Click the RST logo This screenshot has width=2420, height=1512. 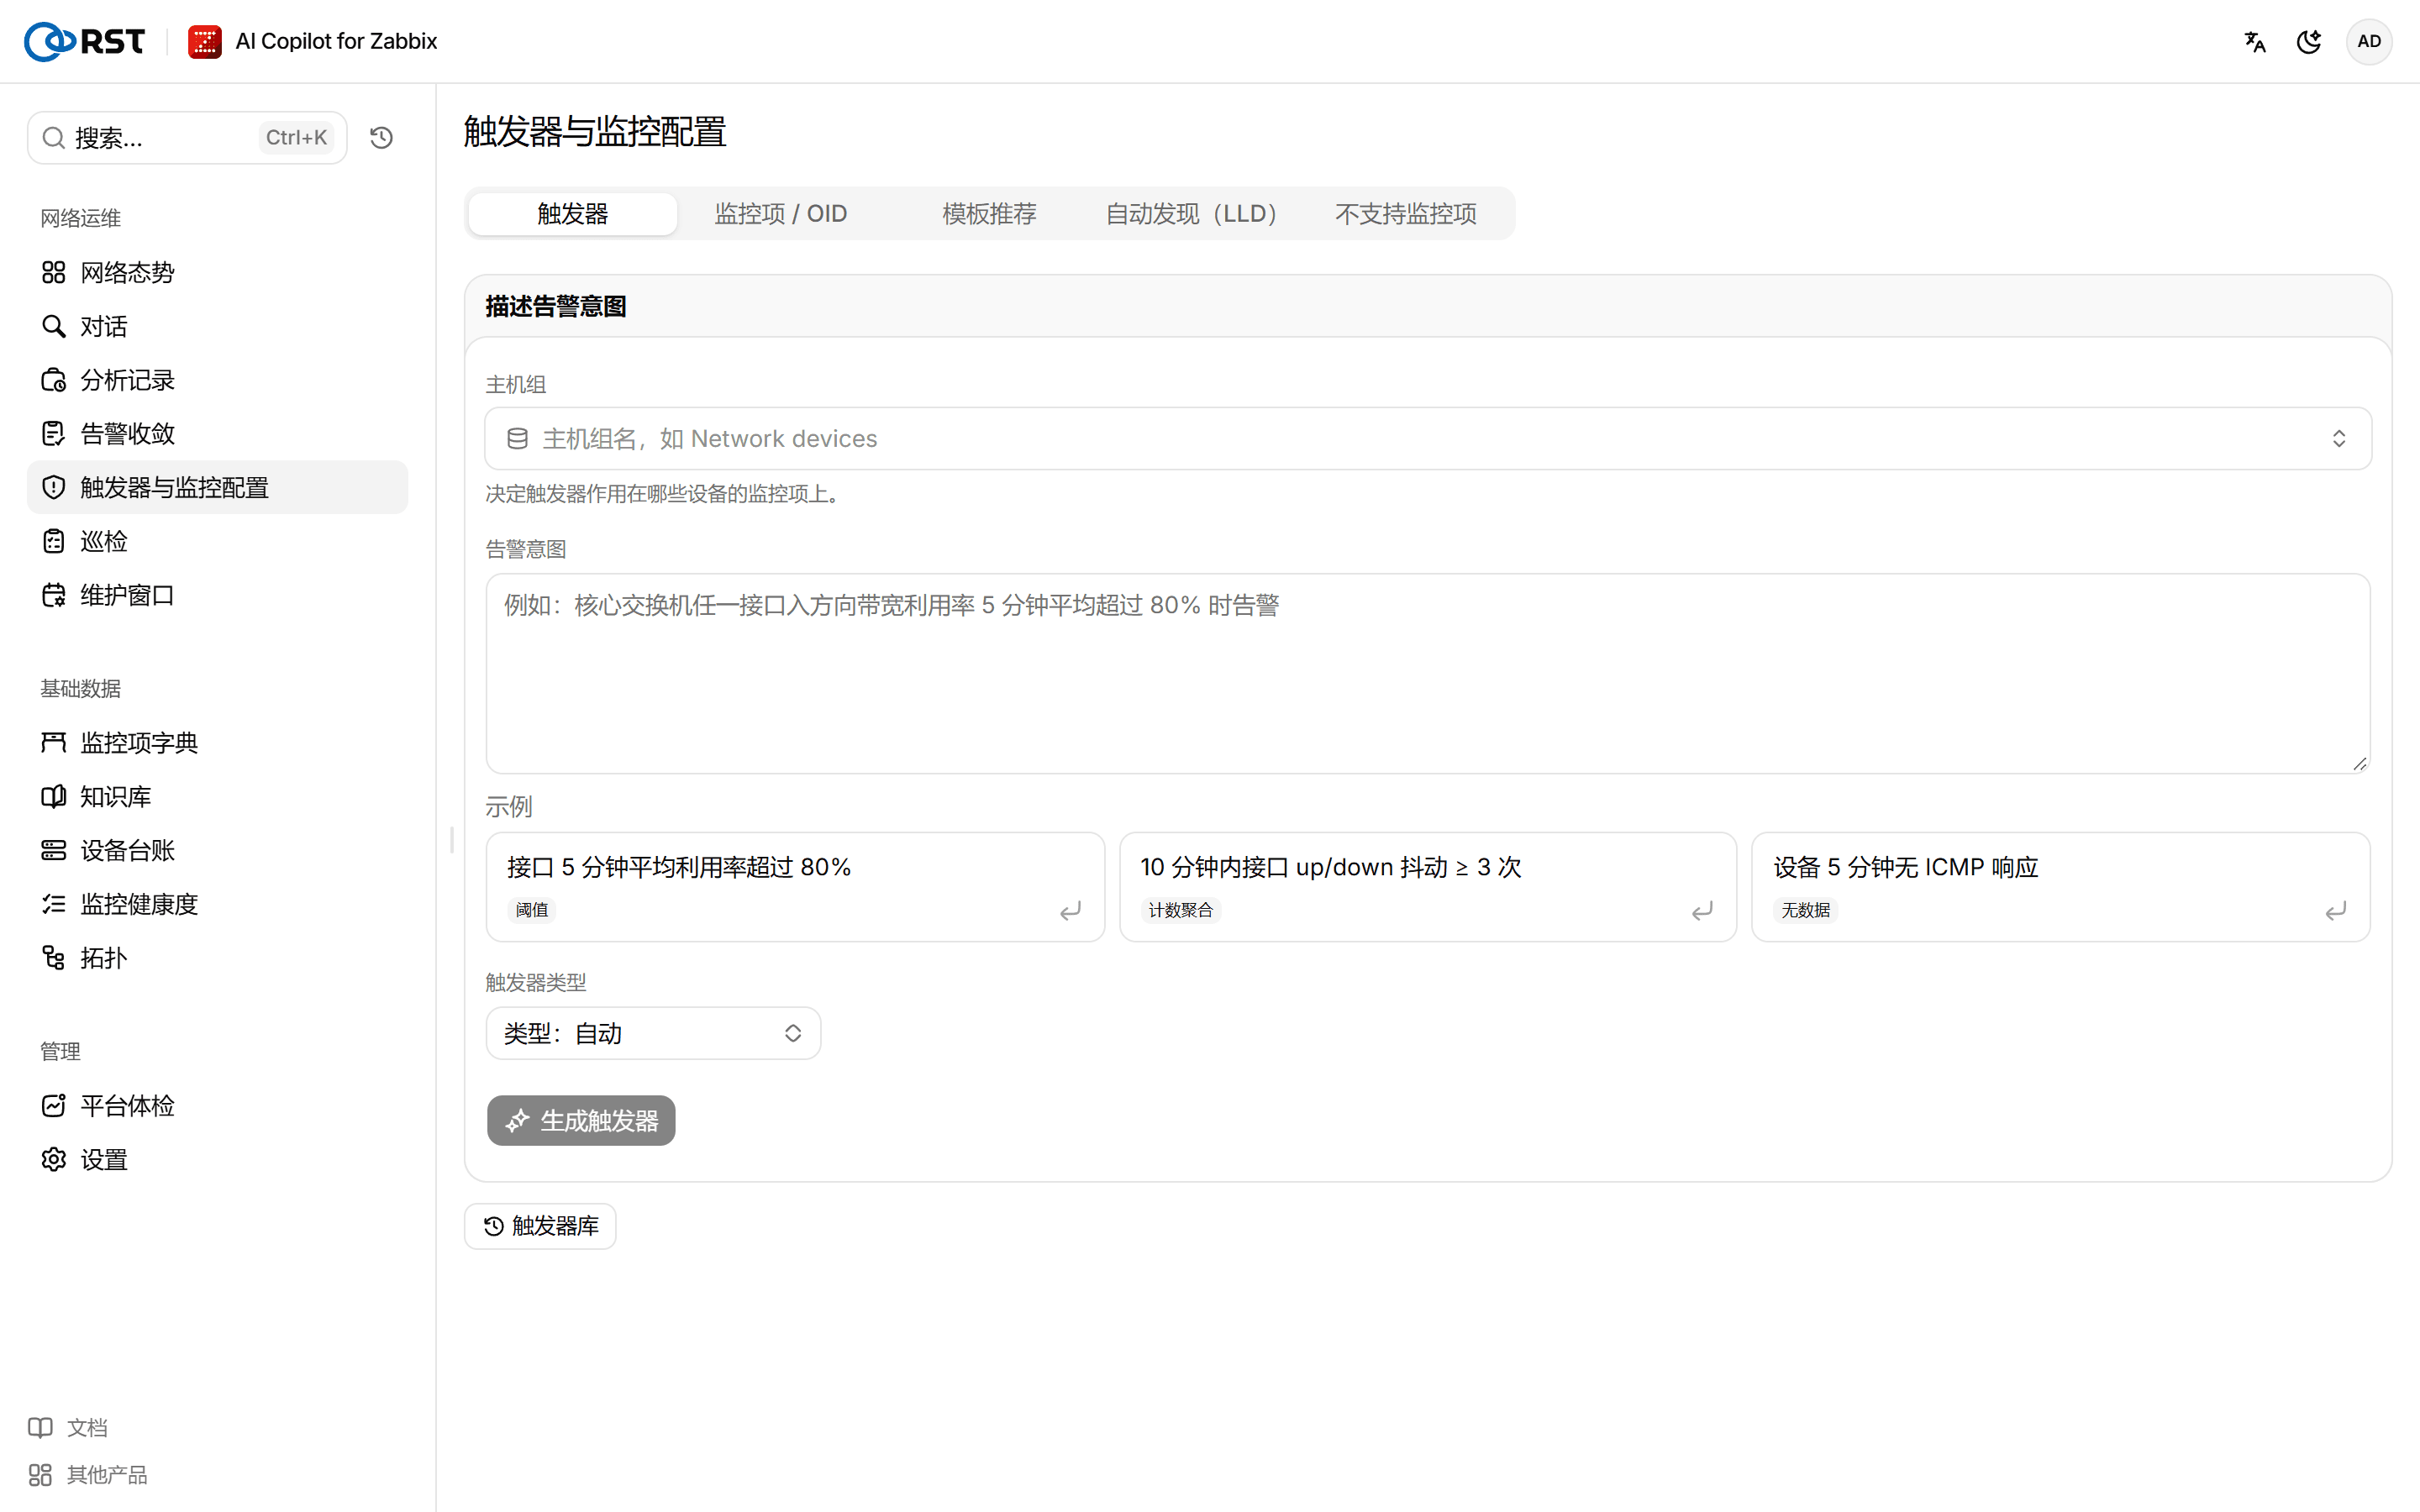pos(85,41)
